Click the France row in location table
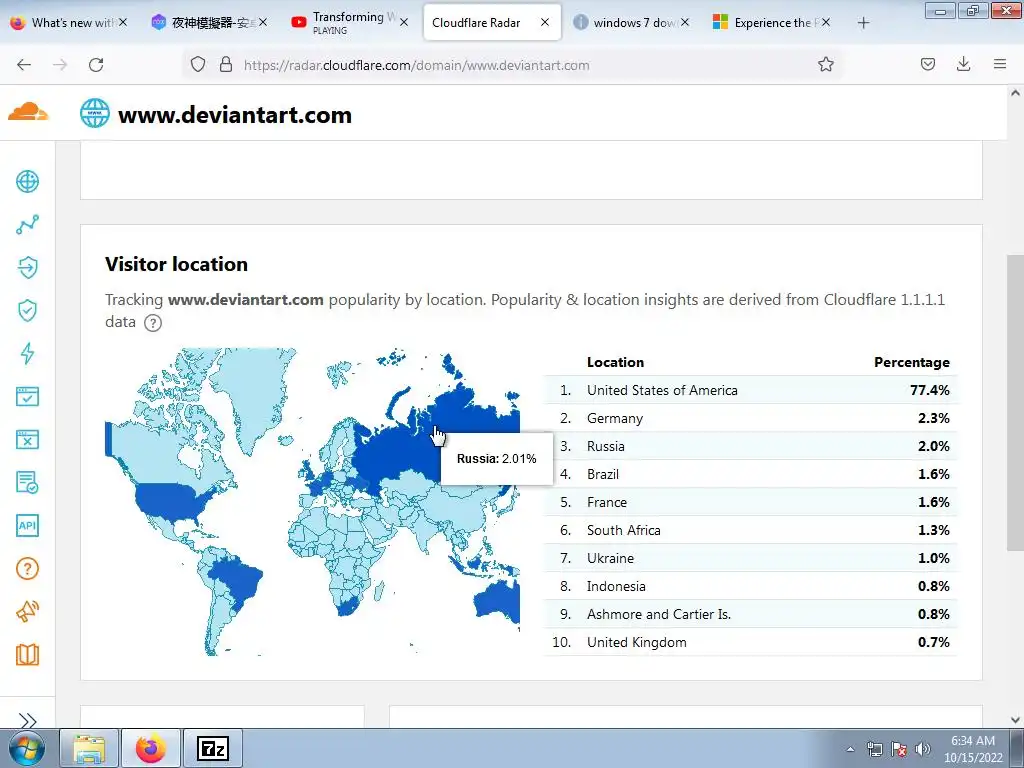 point(751,502)
